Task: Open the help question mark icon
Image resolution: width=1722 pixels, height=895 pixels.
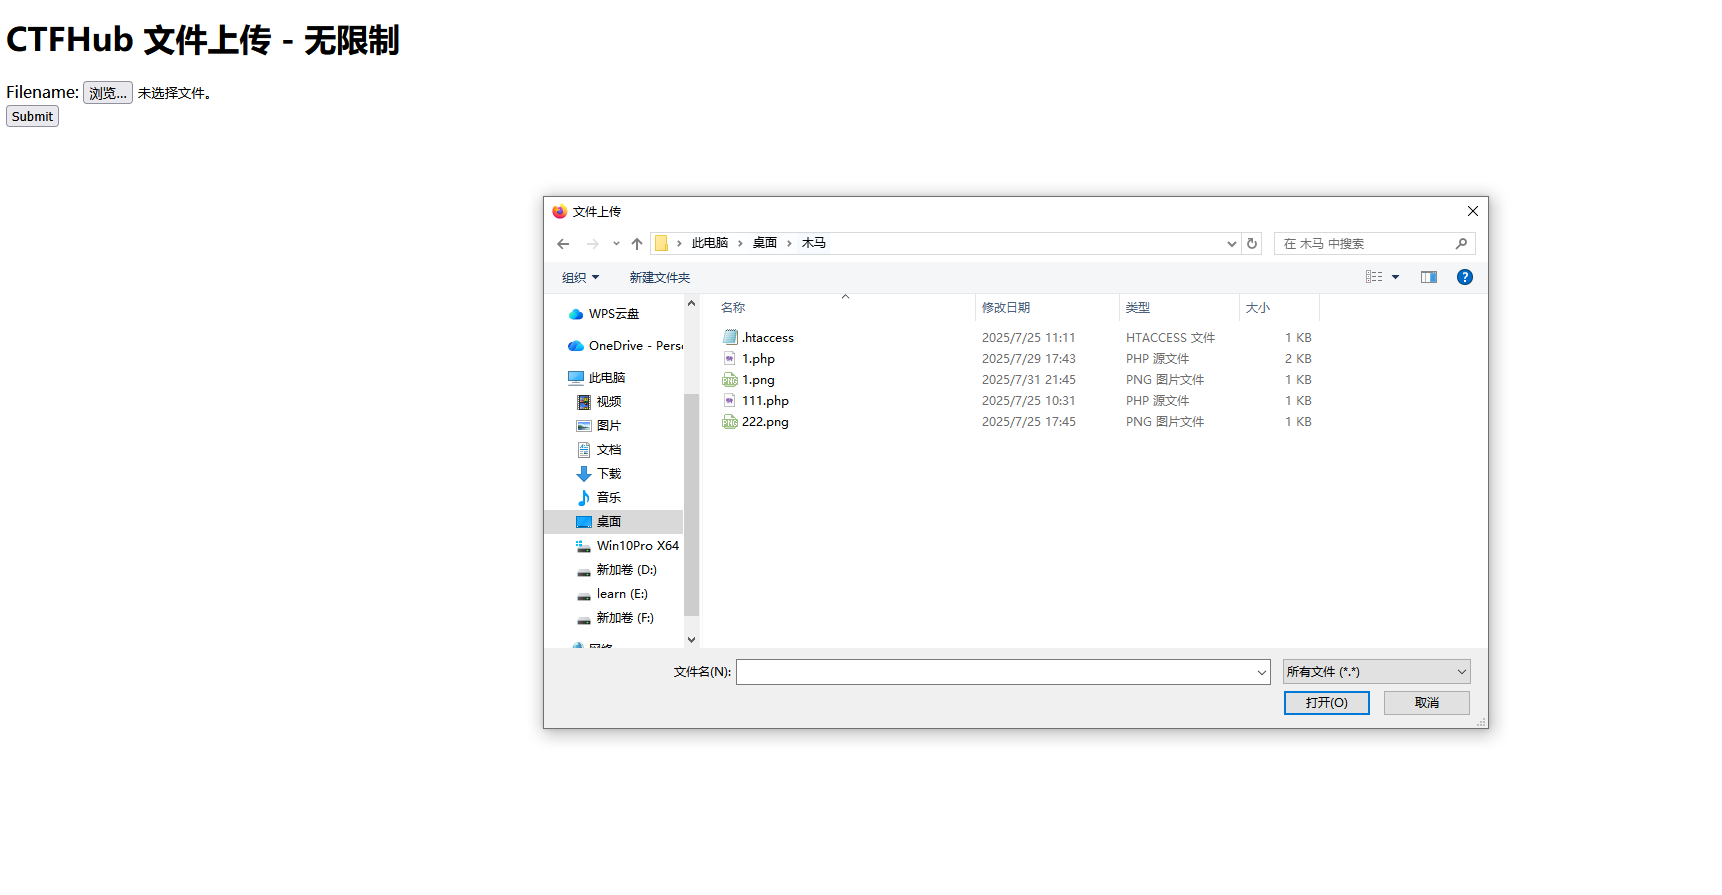Action: click(x=1464, y=278)
